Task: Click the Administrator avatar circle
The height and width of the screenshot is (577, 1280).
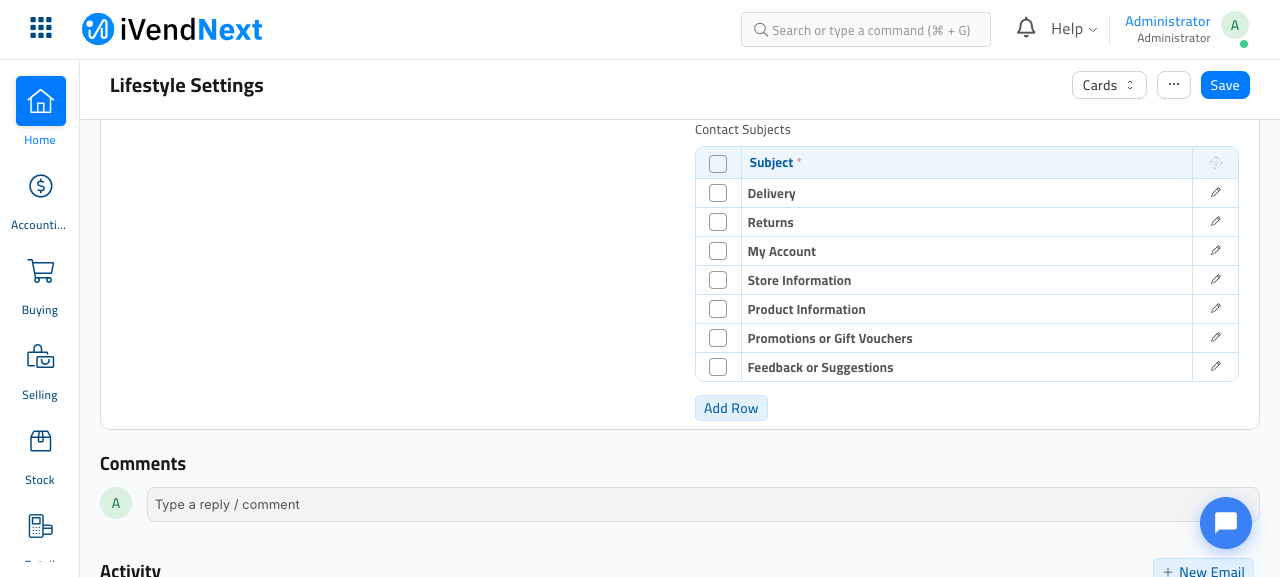Action: [x=1235, y=26]
